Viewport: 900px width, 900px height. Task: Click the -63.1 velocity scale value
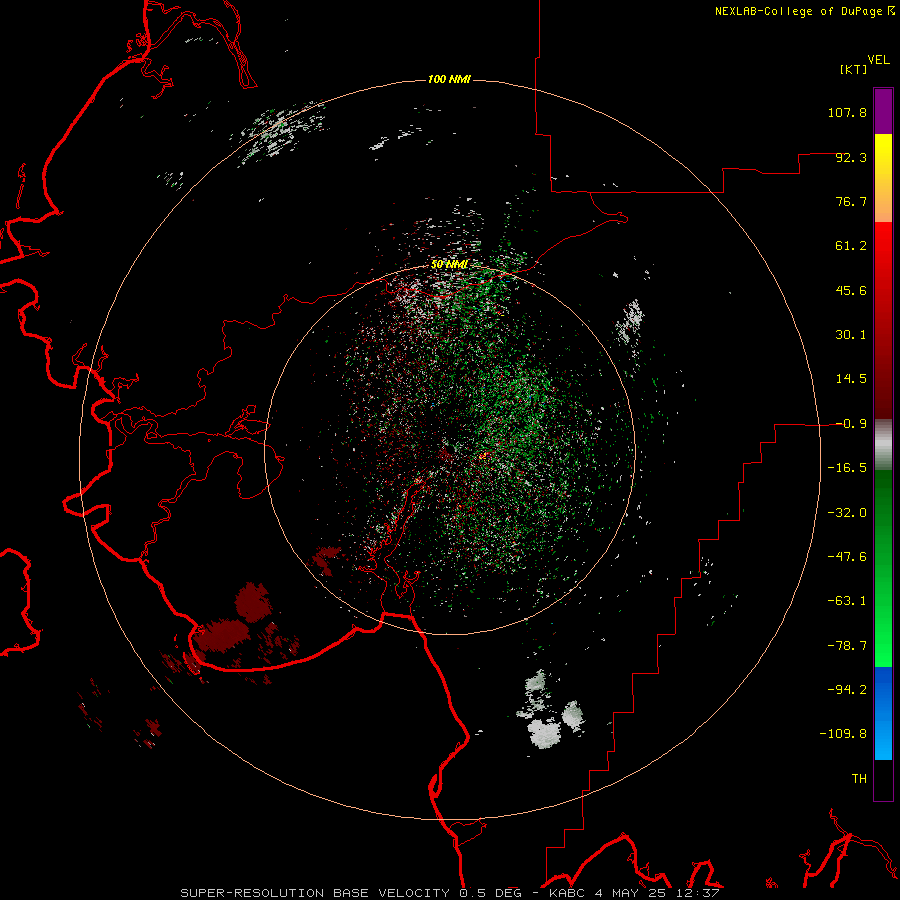[847, 601]
